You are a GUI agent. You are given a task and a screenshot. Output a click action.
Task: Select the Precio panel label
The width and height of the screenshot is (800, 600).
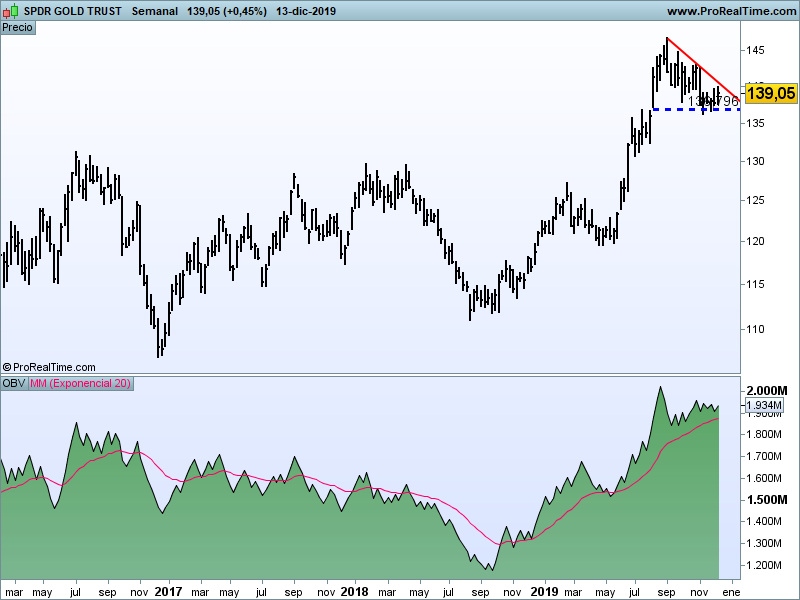pos(18,27)
